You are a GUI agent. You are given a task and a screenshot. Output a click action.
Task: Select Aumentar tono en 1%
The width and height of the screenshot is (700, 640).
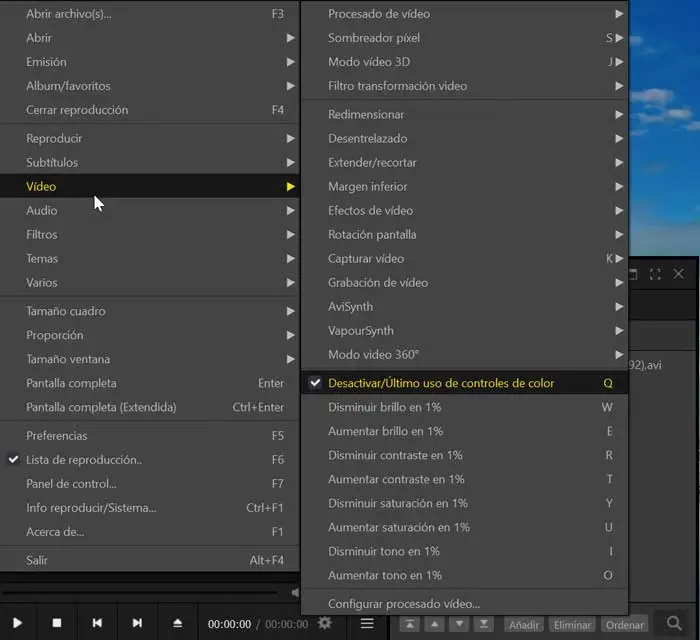[465, 576]
